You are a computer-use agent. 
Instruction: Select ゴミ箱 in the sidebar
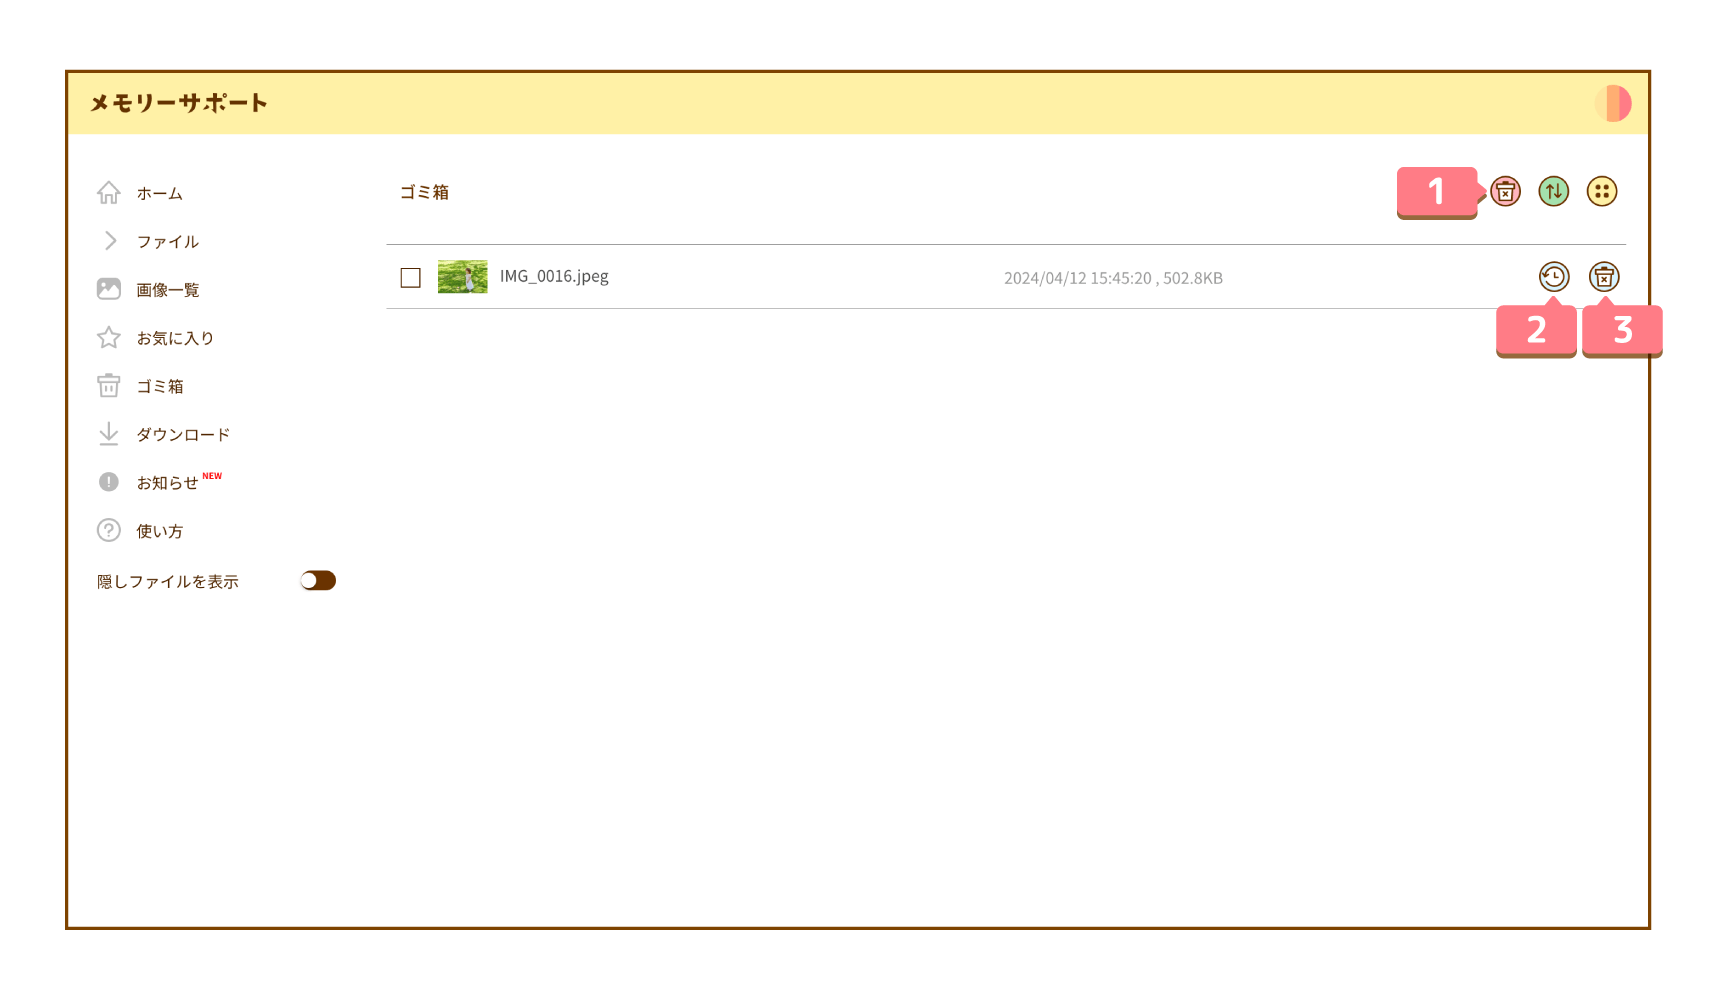[x=160, y=386]
